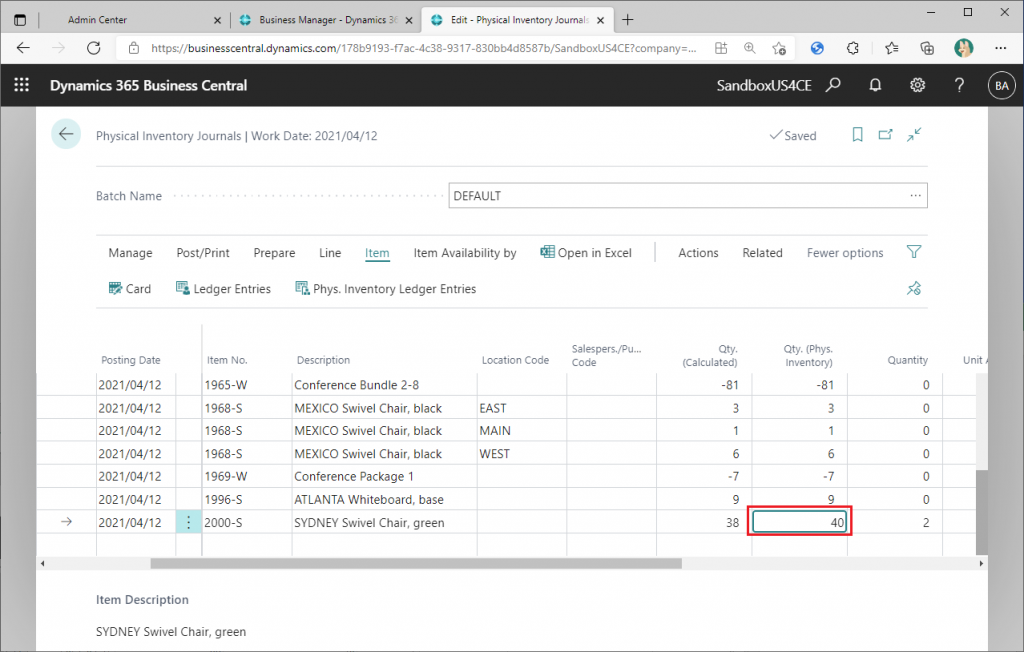Viewport: 1024px width, 652px height.
Task: Click the Description column header
Action: 323,360
